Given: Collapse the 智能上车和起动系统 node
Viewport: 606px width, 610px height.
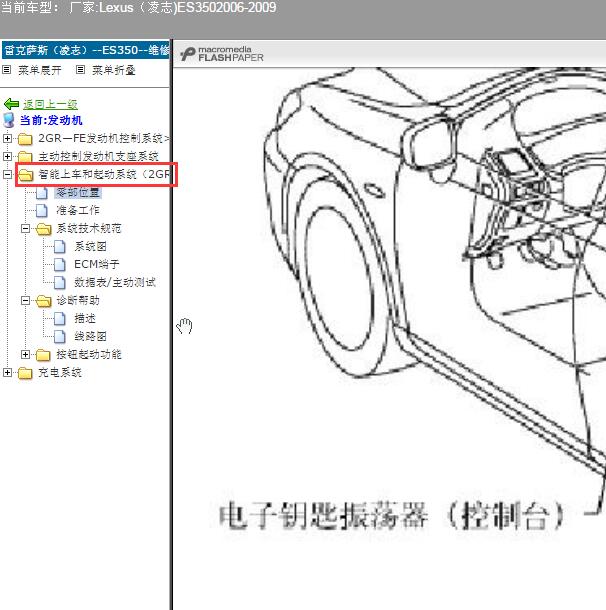Looking at the screenshot, I should pyautogui.click(x=7, y=174).
